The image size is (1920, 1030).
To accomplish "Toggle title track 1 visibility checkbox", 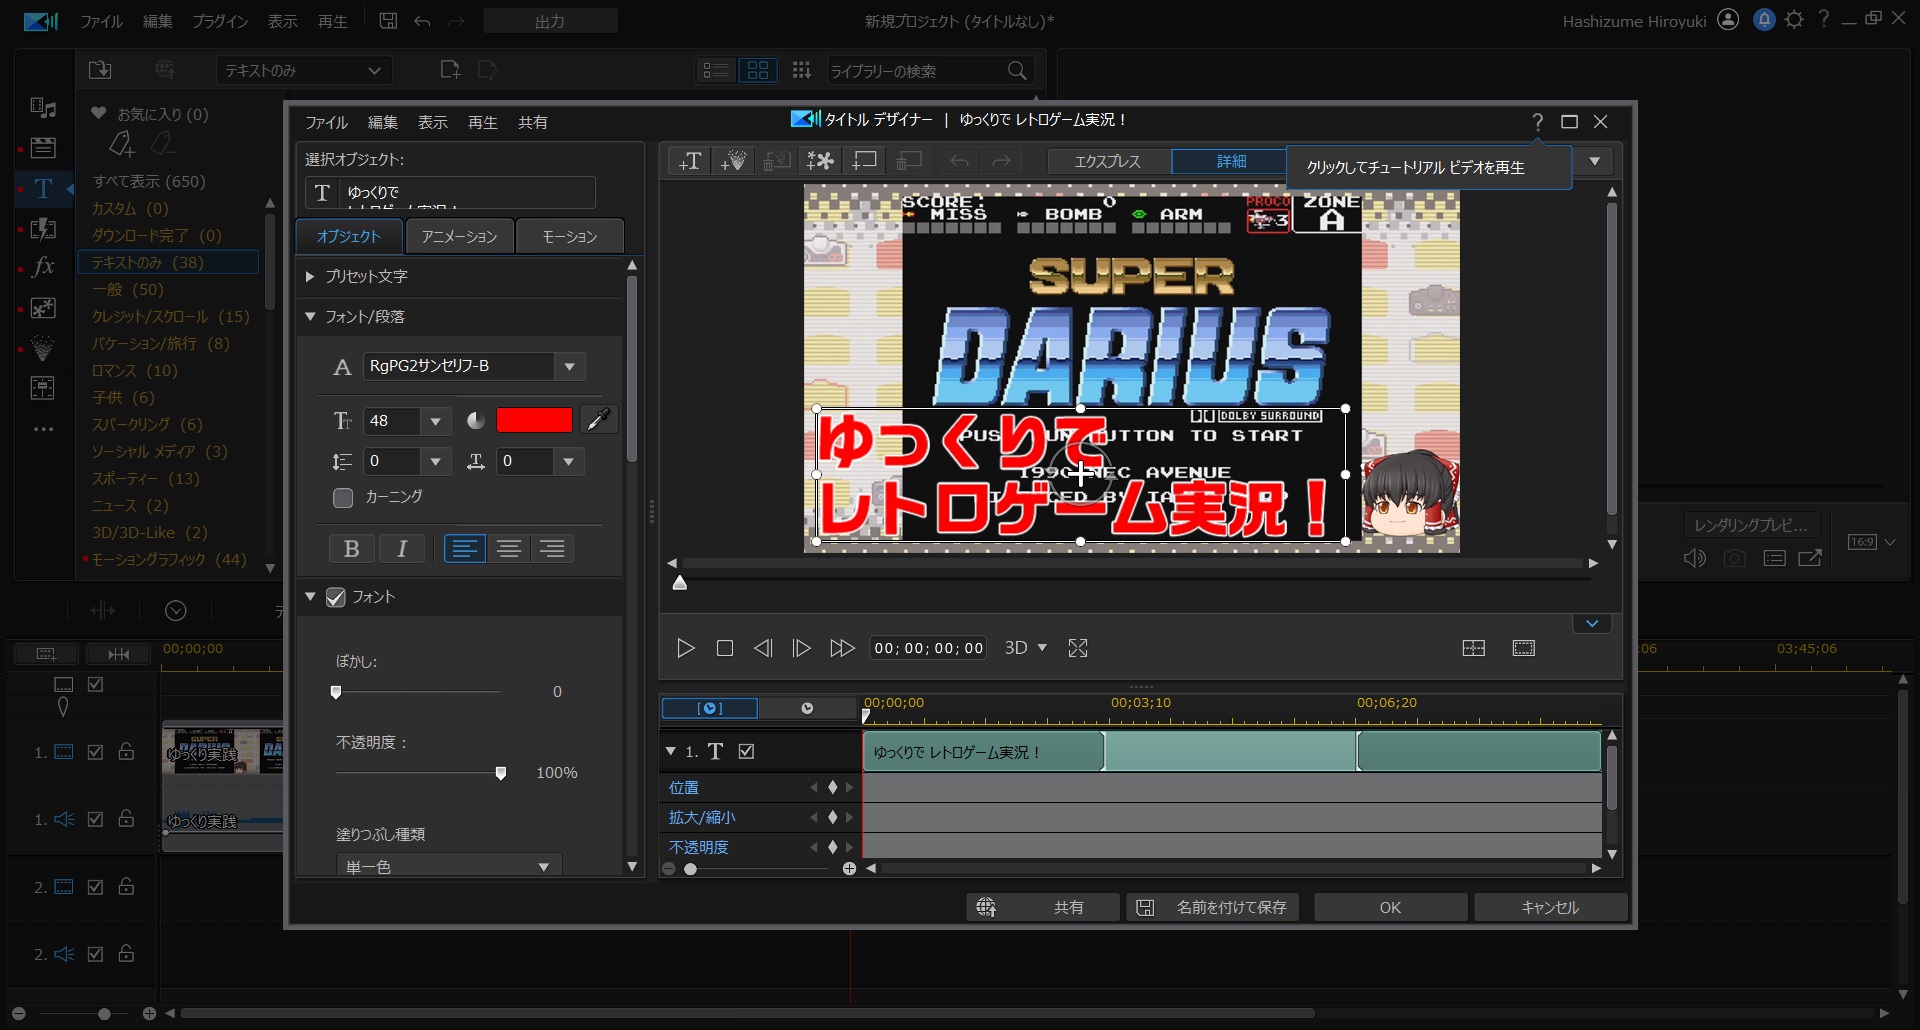I will (x=746, y=751).
